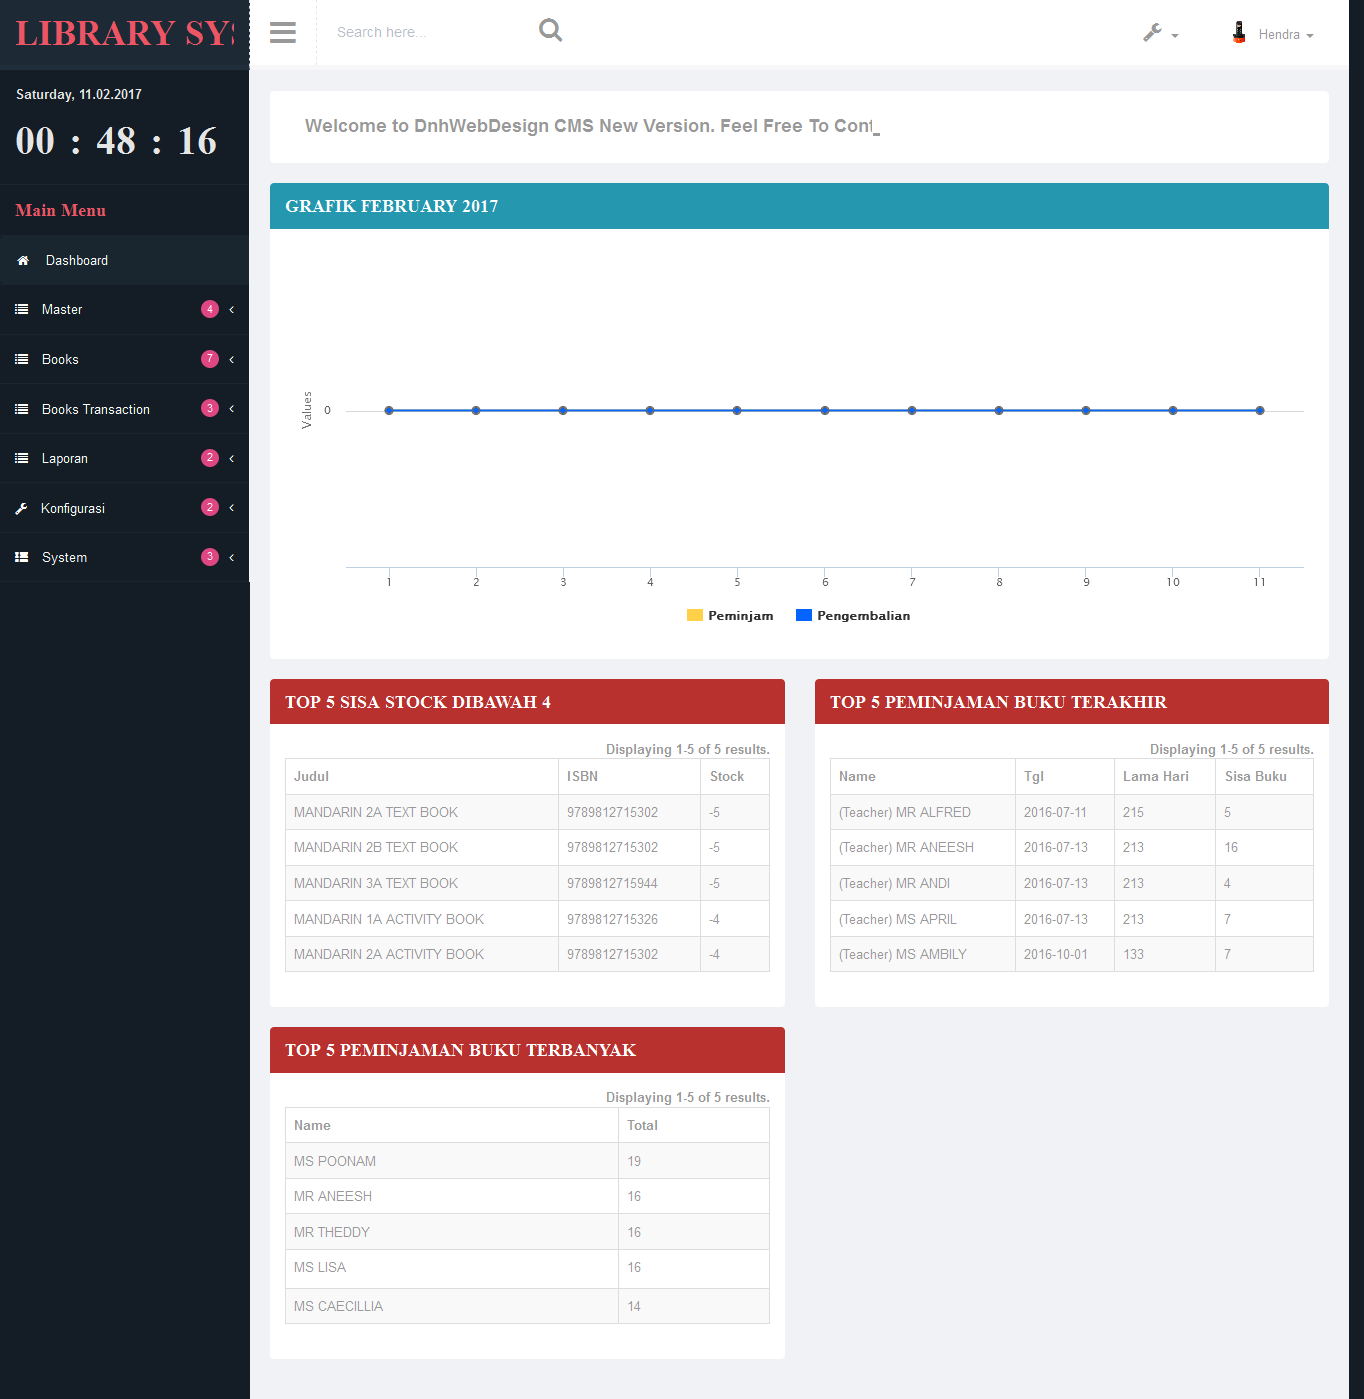Expand the Books Transaction submenu arrow
This screenshot has width=1364, height=1399.
(x=232, y=409)
